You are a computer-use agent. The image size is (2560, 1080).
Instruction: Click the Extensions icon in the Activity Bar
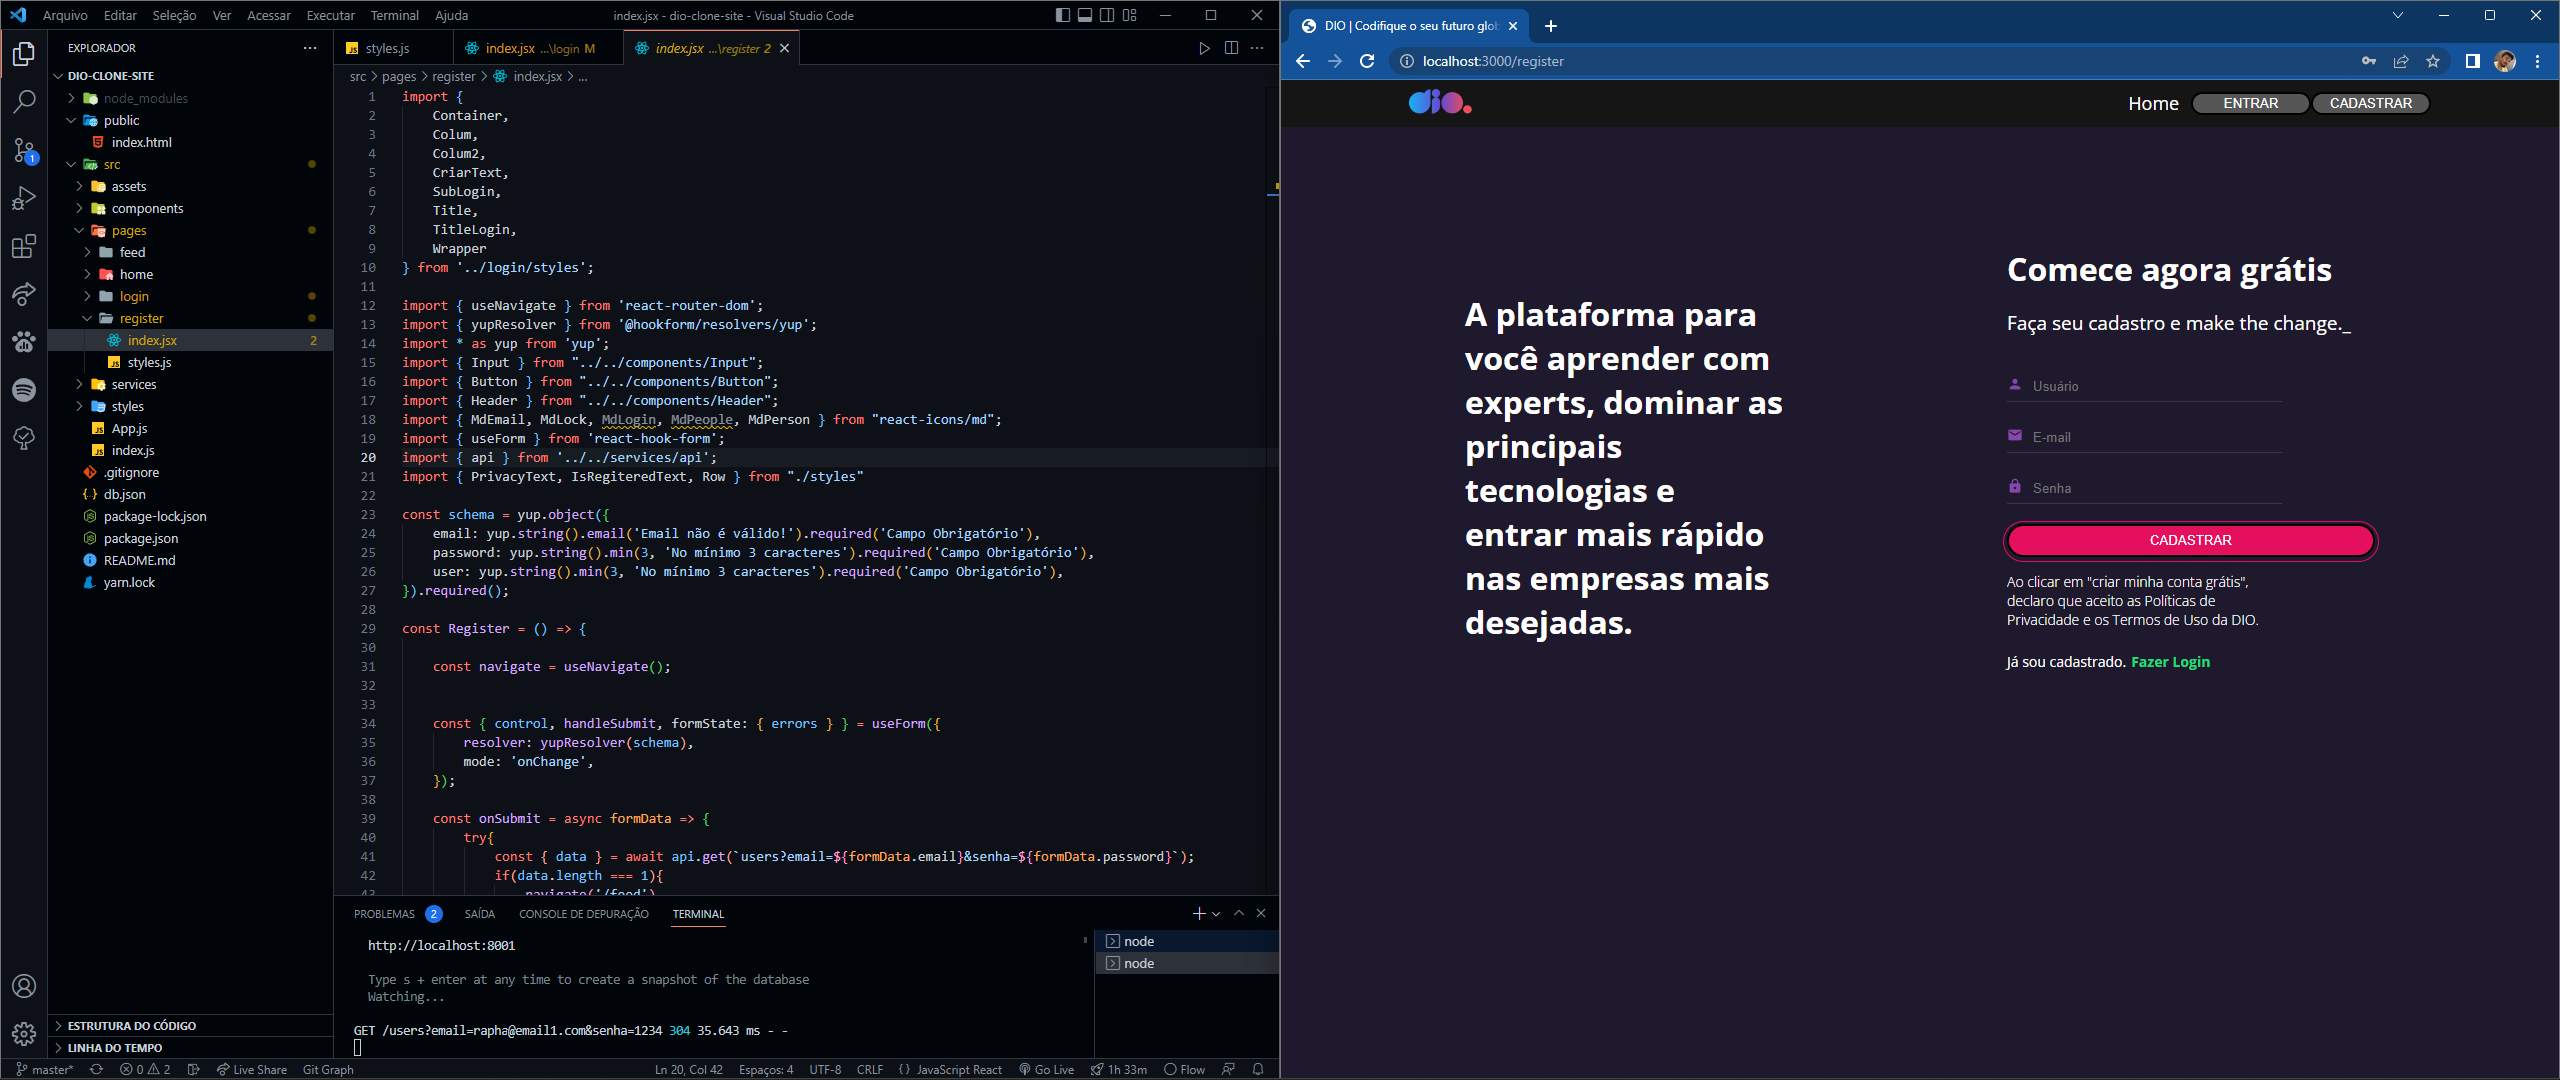[24, 246]
